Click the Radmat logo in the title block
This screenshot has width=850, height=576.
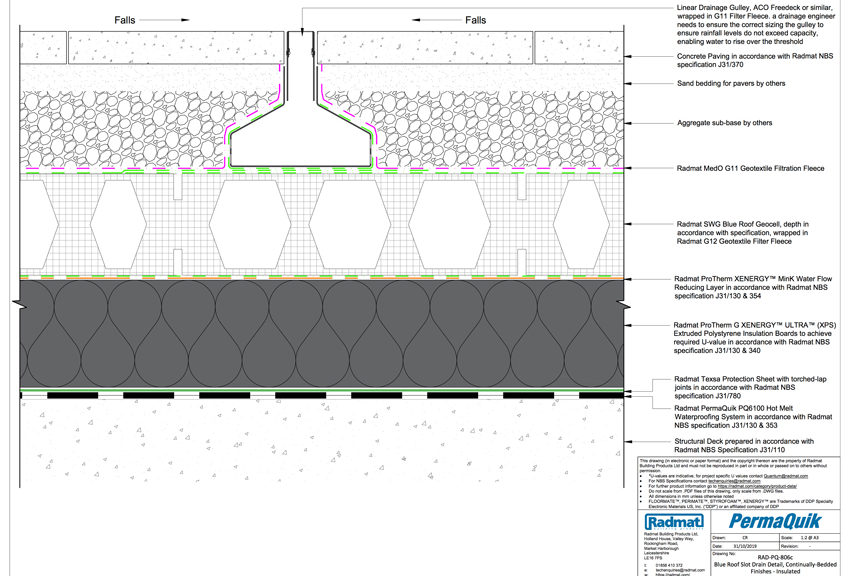click(x=676, y=520)
